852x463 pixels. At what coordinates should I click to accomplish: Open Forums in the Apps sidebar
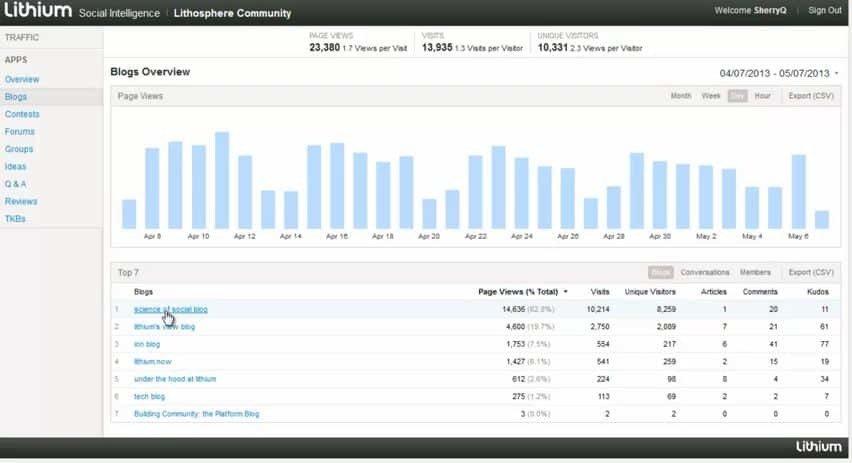(20, 131)
